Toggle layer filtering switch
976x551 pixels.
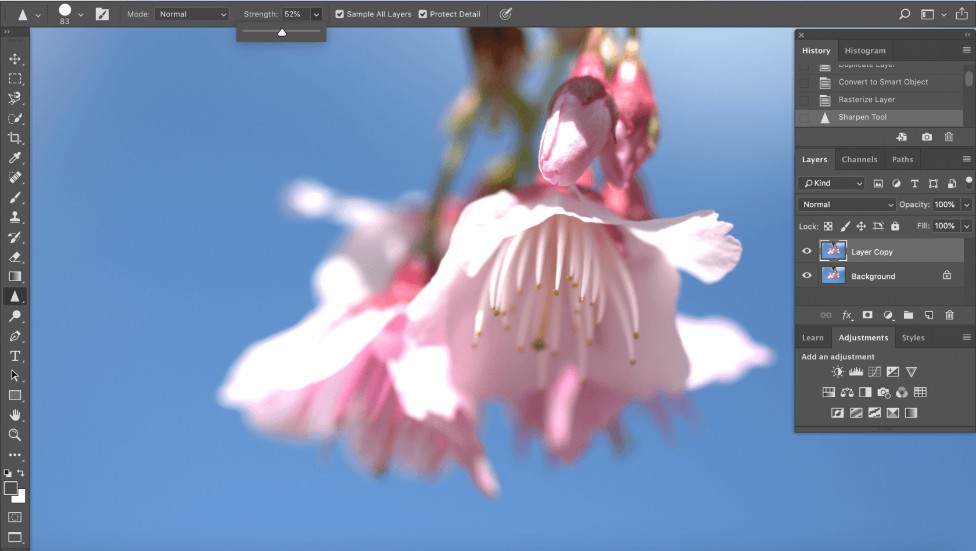969,182
